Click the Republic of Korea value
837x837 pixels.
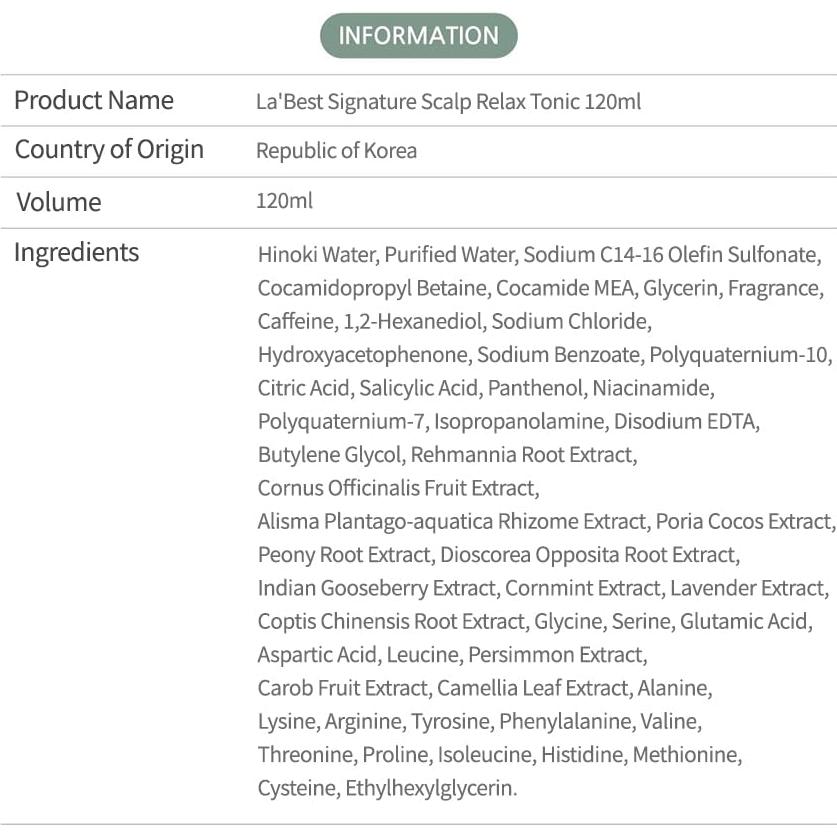(x=336, y=151)
